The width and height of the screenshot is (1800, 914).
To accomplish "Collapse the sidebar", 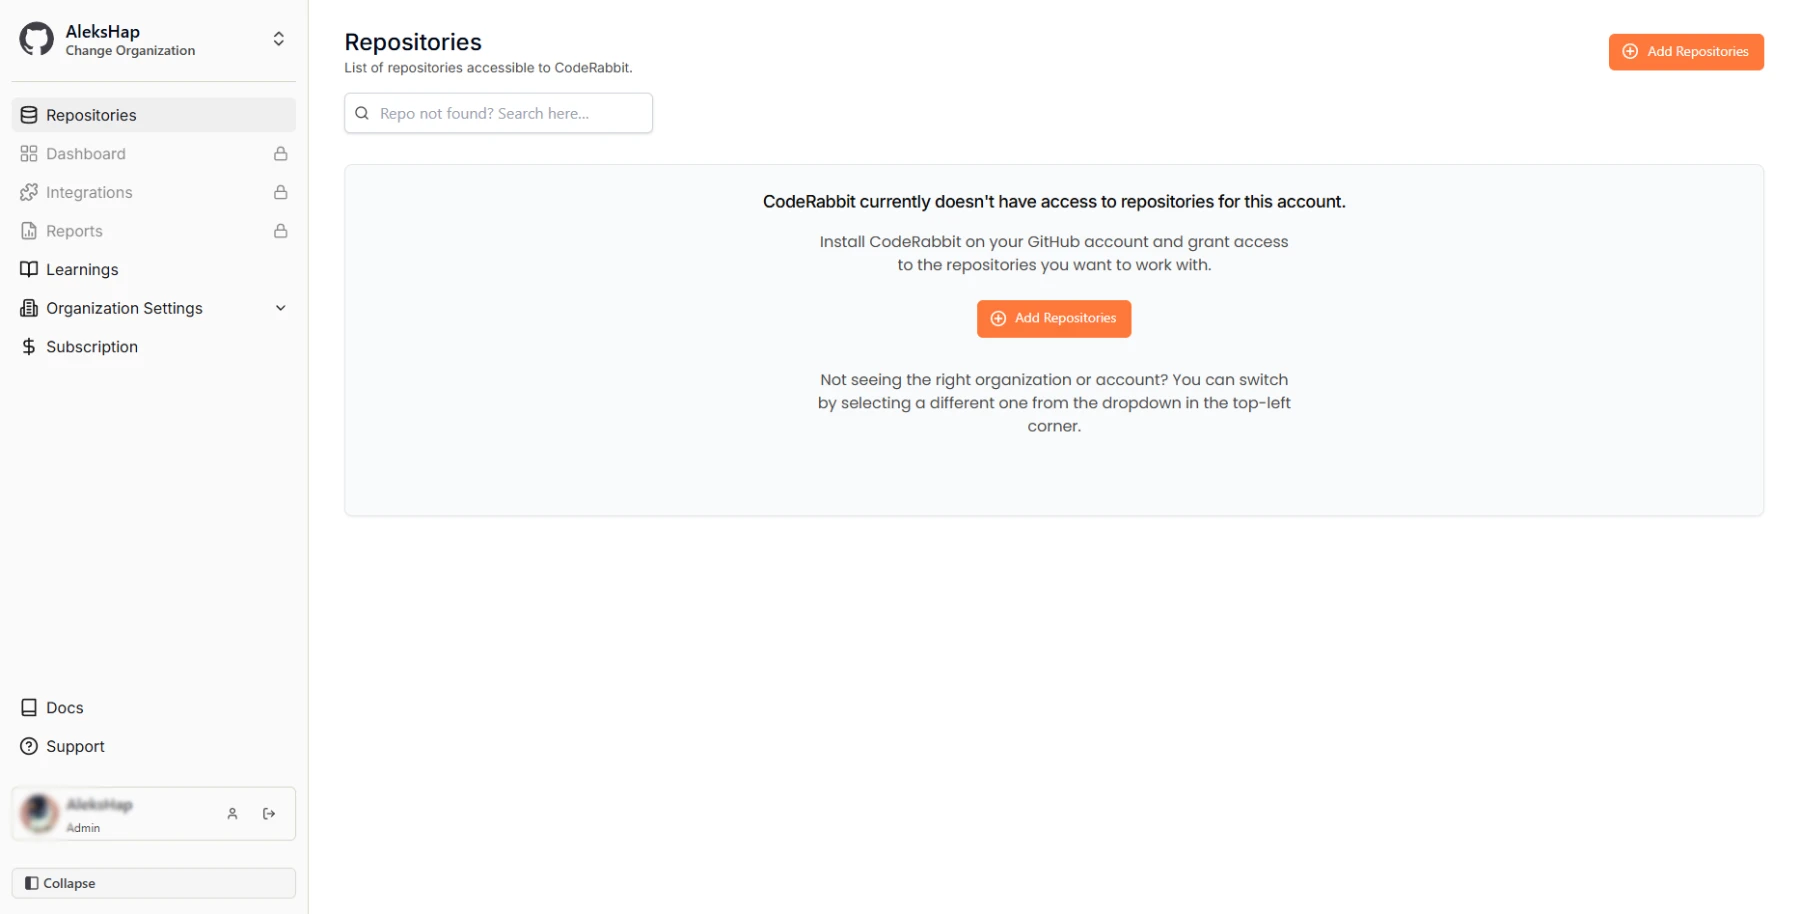I will coord(152,883).
